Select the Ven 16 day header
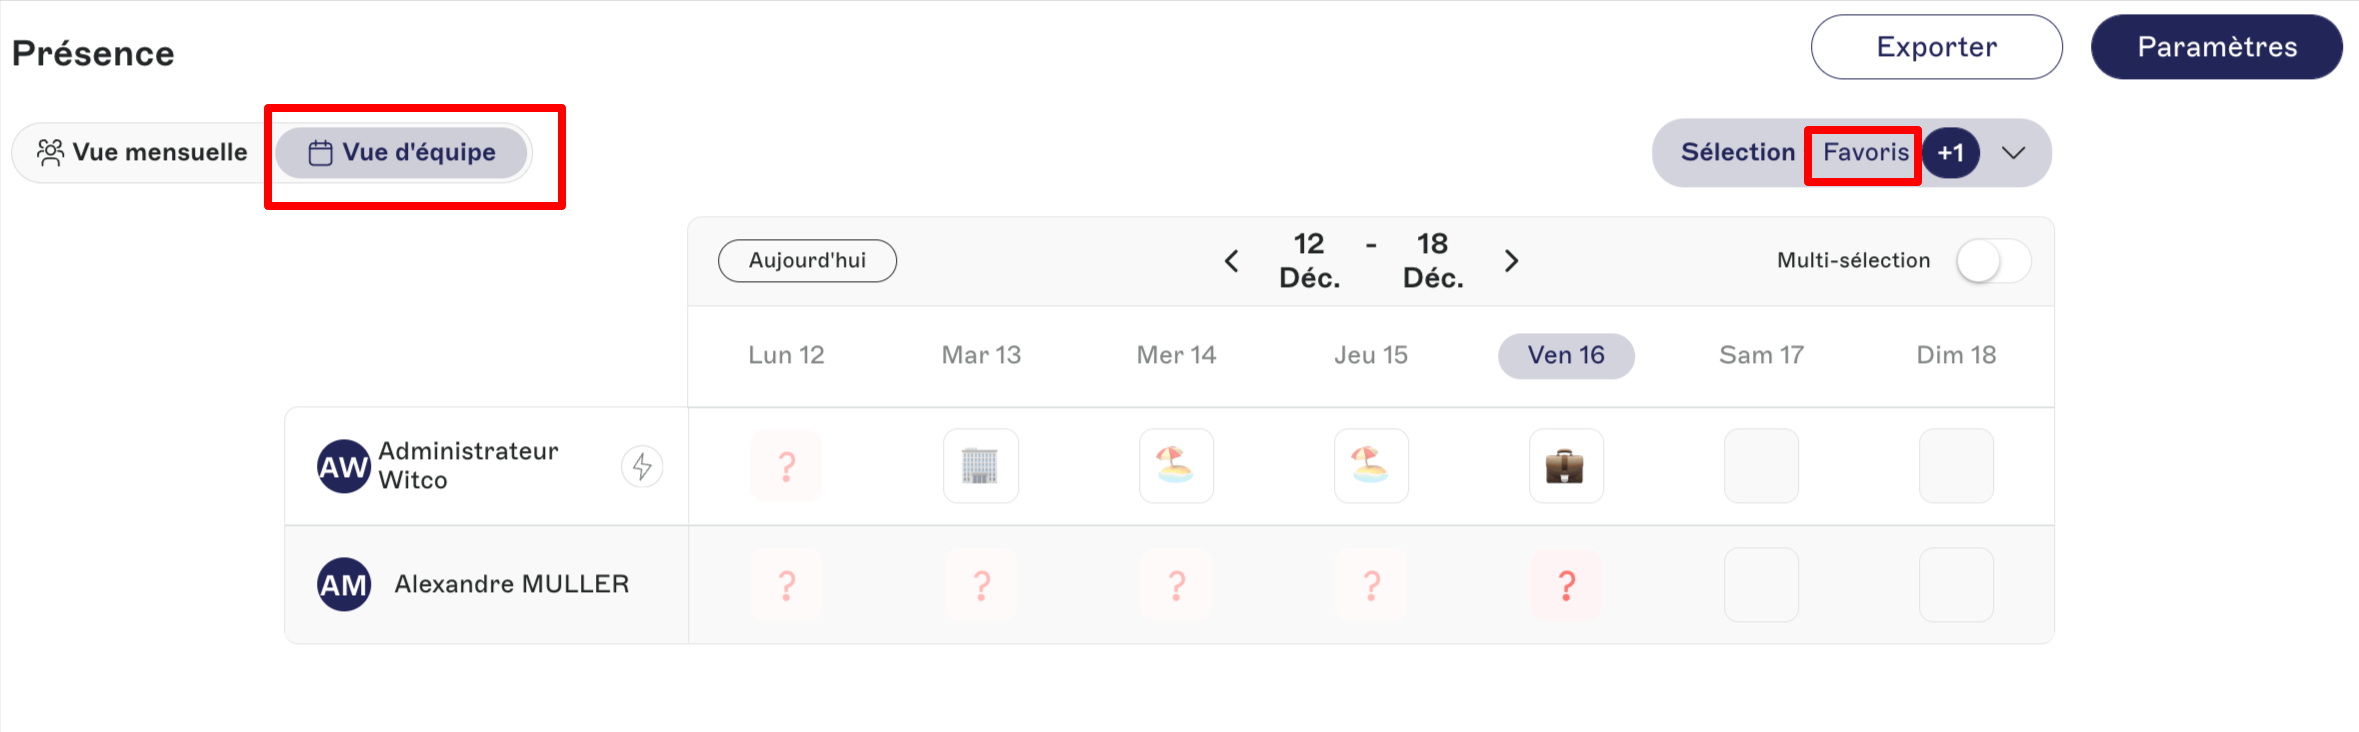 pyautogui.click(x=1566, y=356)
